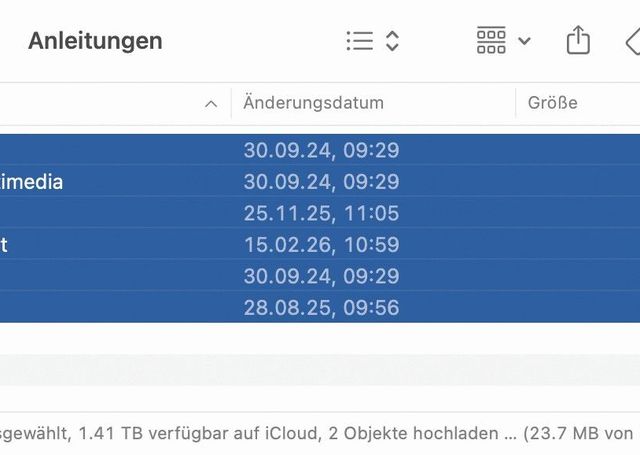Select the item modified 15.02.26, 10:59

(x=321, y=244)
